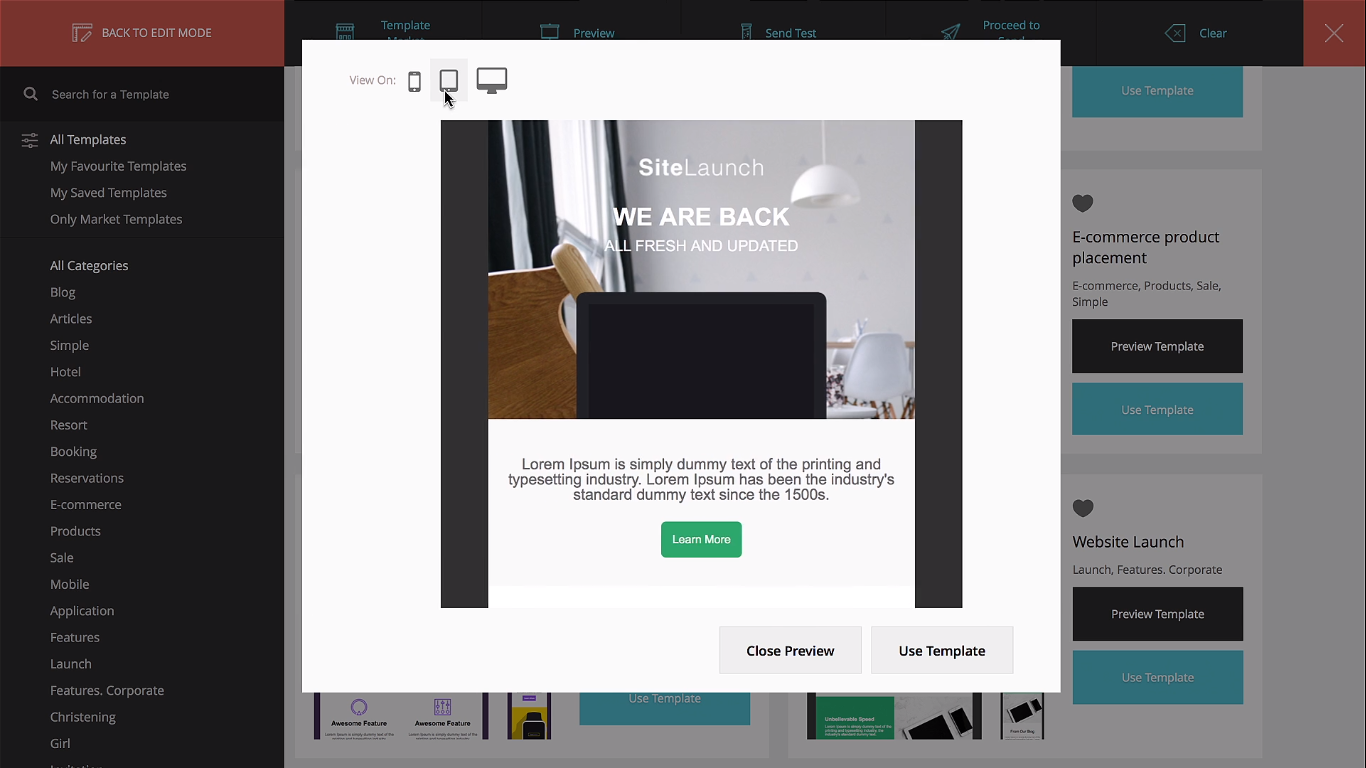Click the SiteLaunch logo in email preview

tap(701, 168)
